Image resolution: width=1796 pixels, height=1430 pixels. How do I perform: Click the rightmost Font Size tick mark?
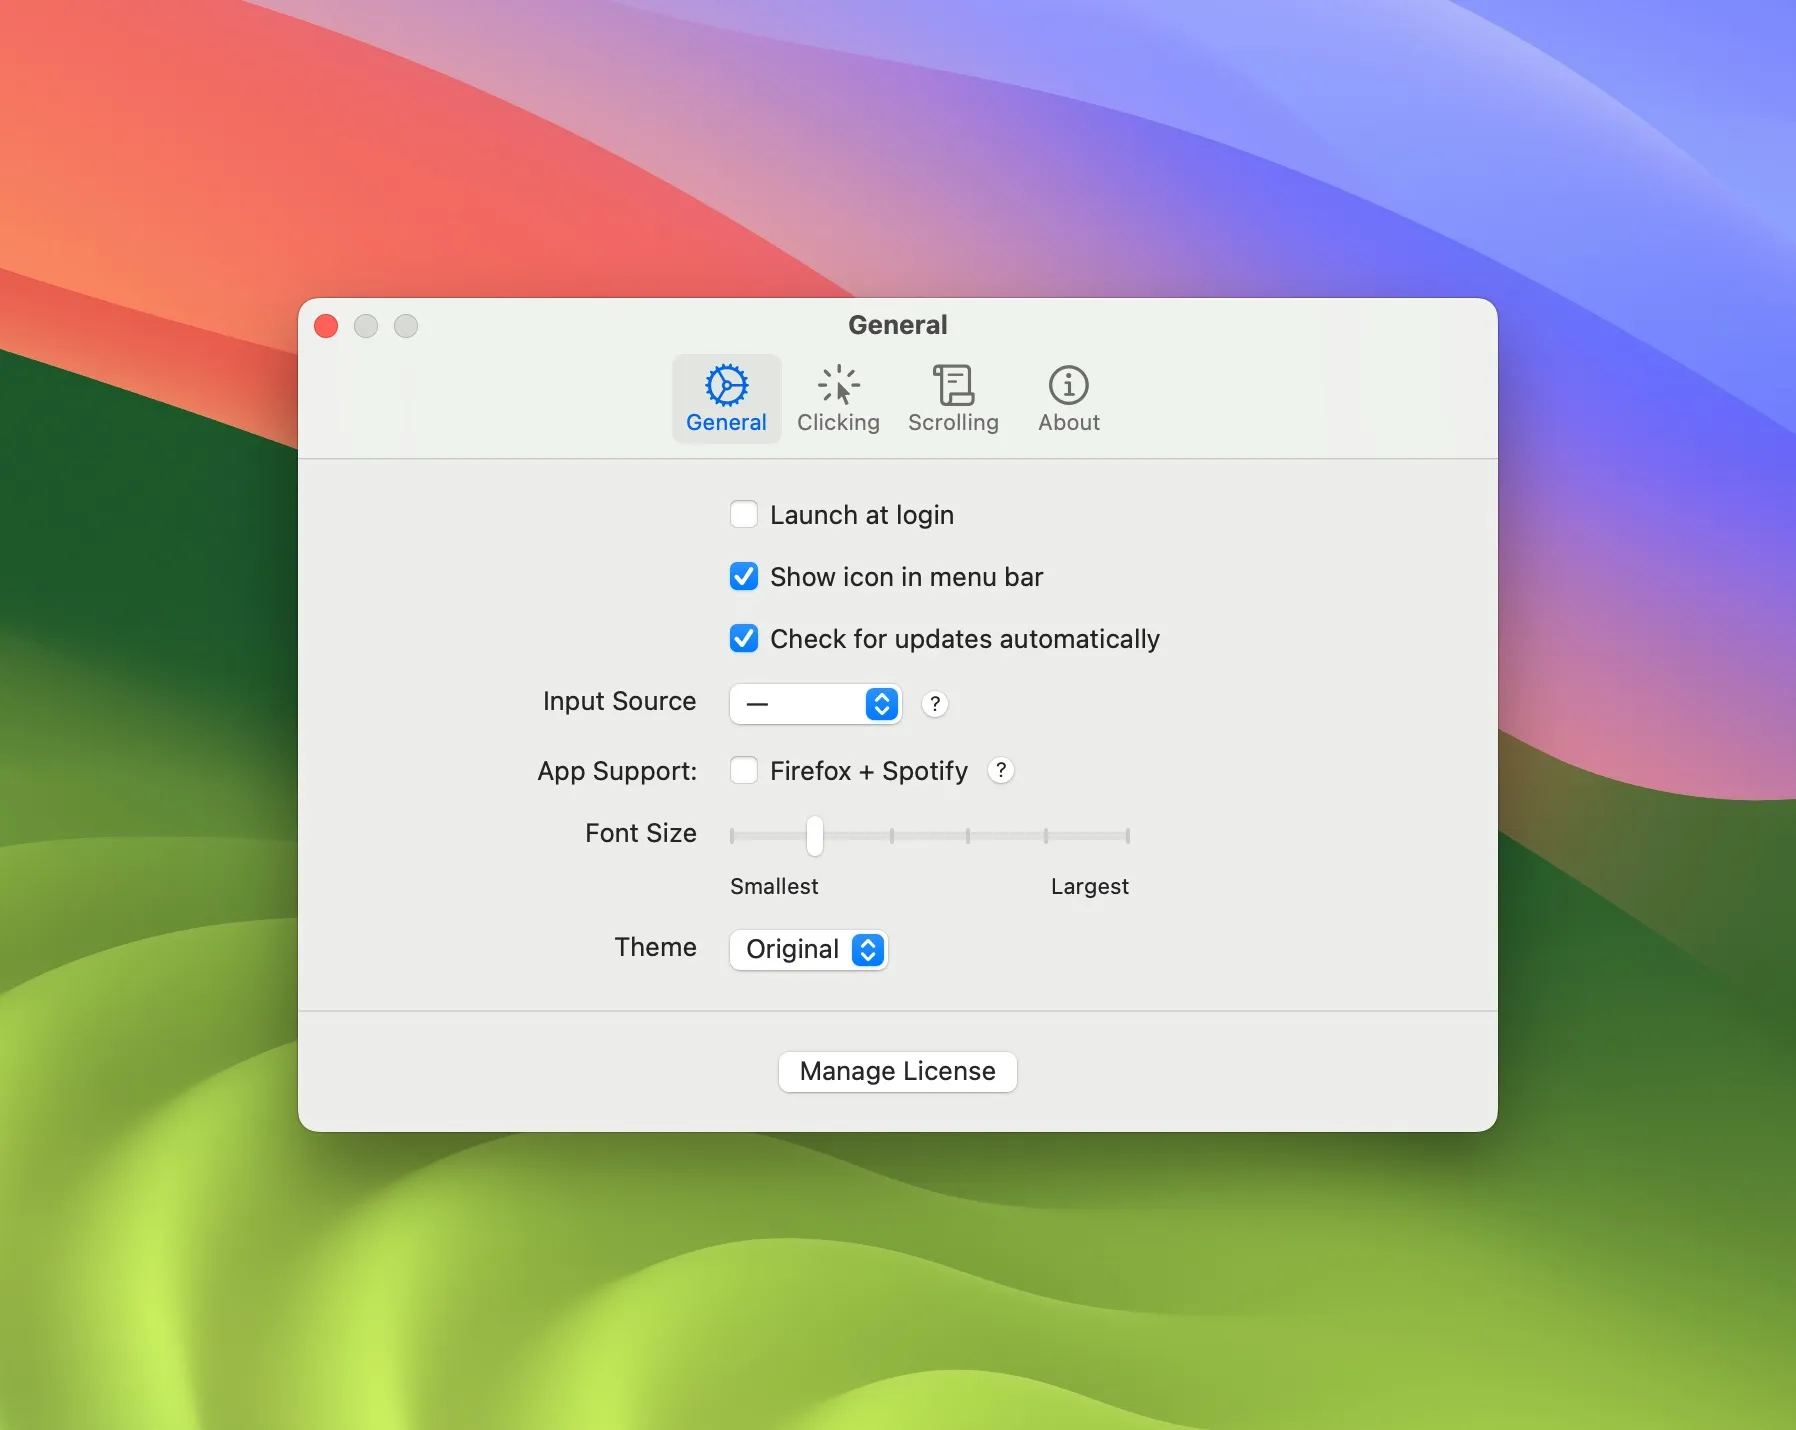(1128, 836)
